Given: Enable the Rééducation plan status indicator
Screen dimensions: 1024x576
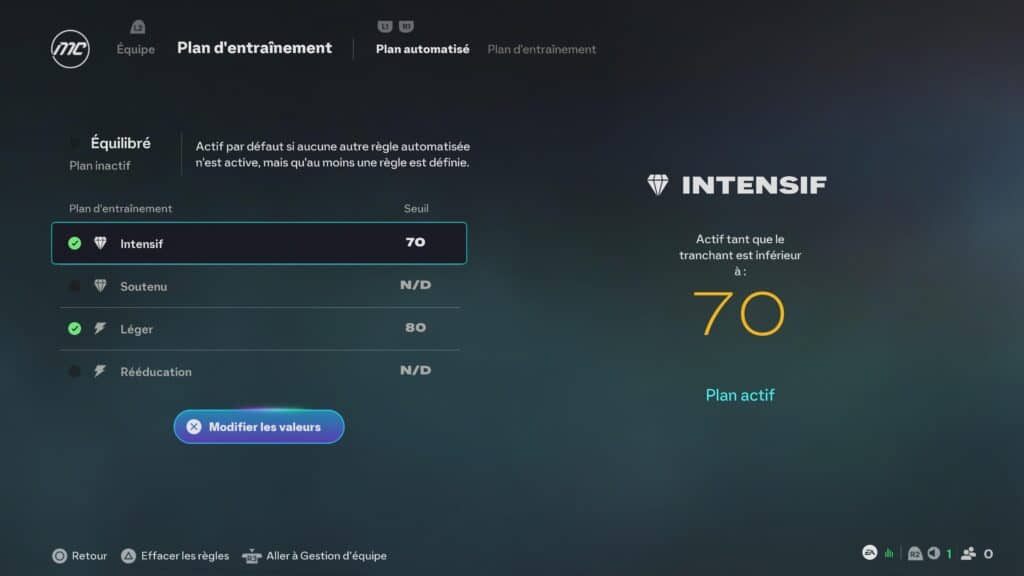Looking at the screenshot, I should point(75,371).
